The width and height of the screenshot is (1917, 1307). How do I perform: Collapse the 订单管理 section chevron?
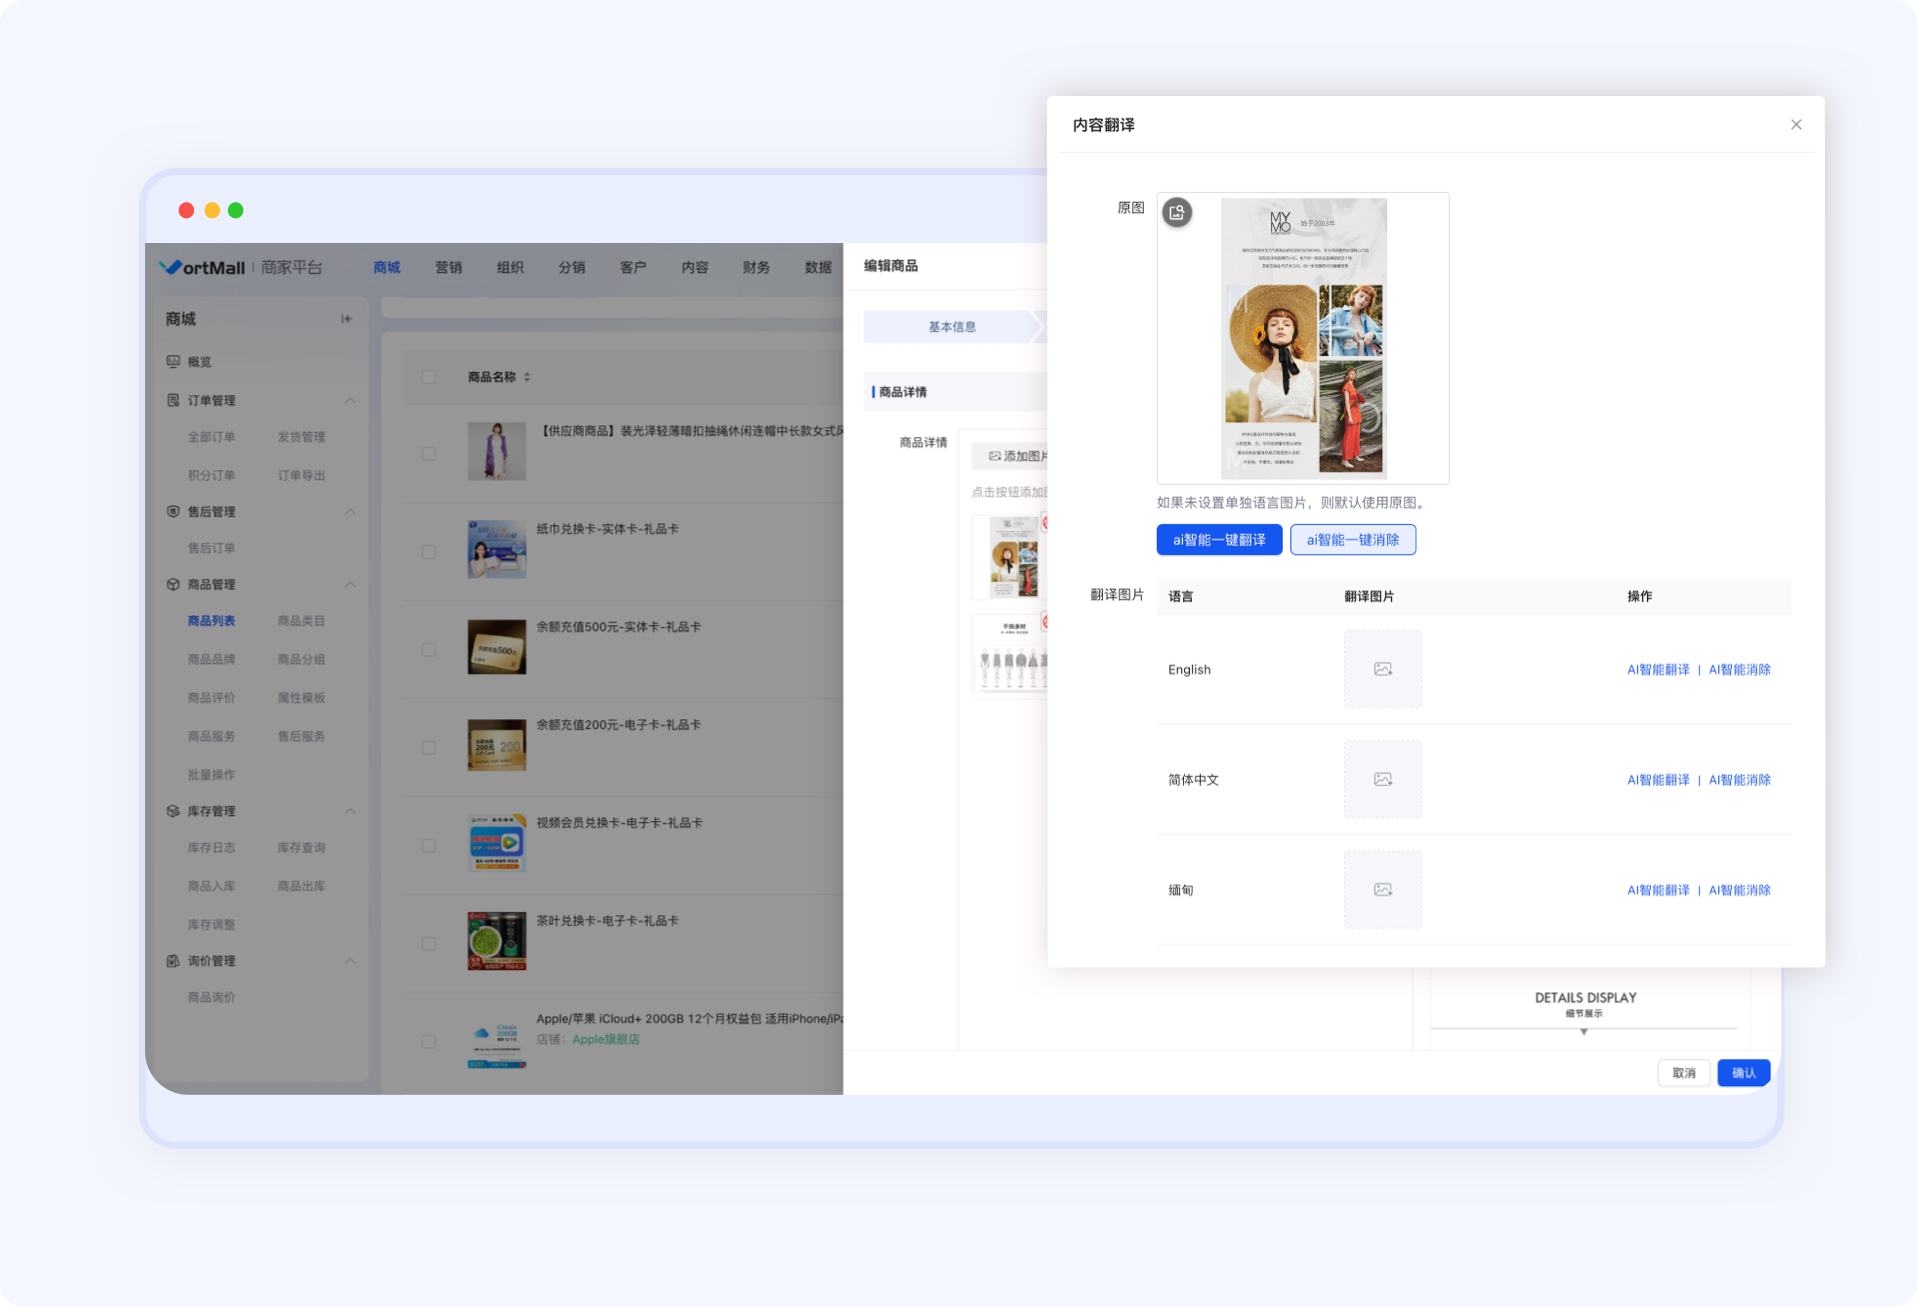coord(350,400)
